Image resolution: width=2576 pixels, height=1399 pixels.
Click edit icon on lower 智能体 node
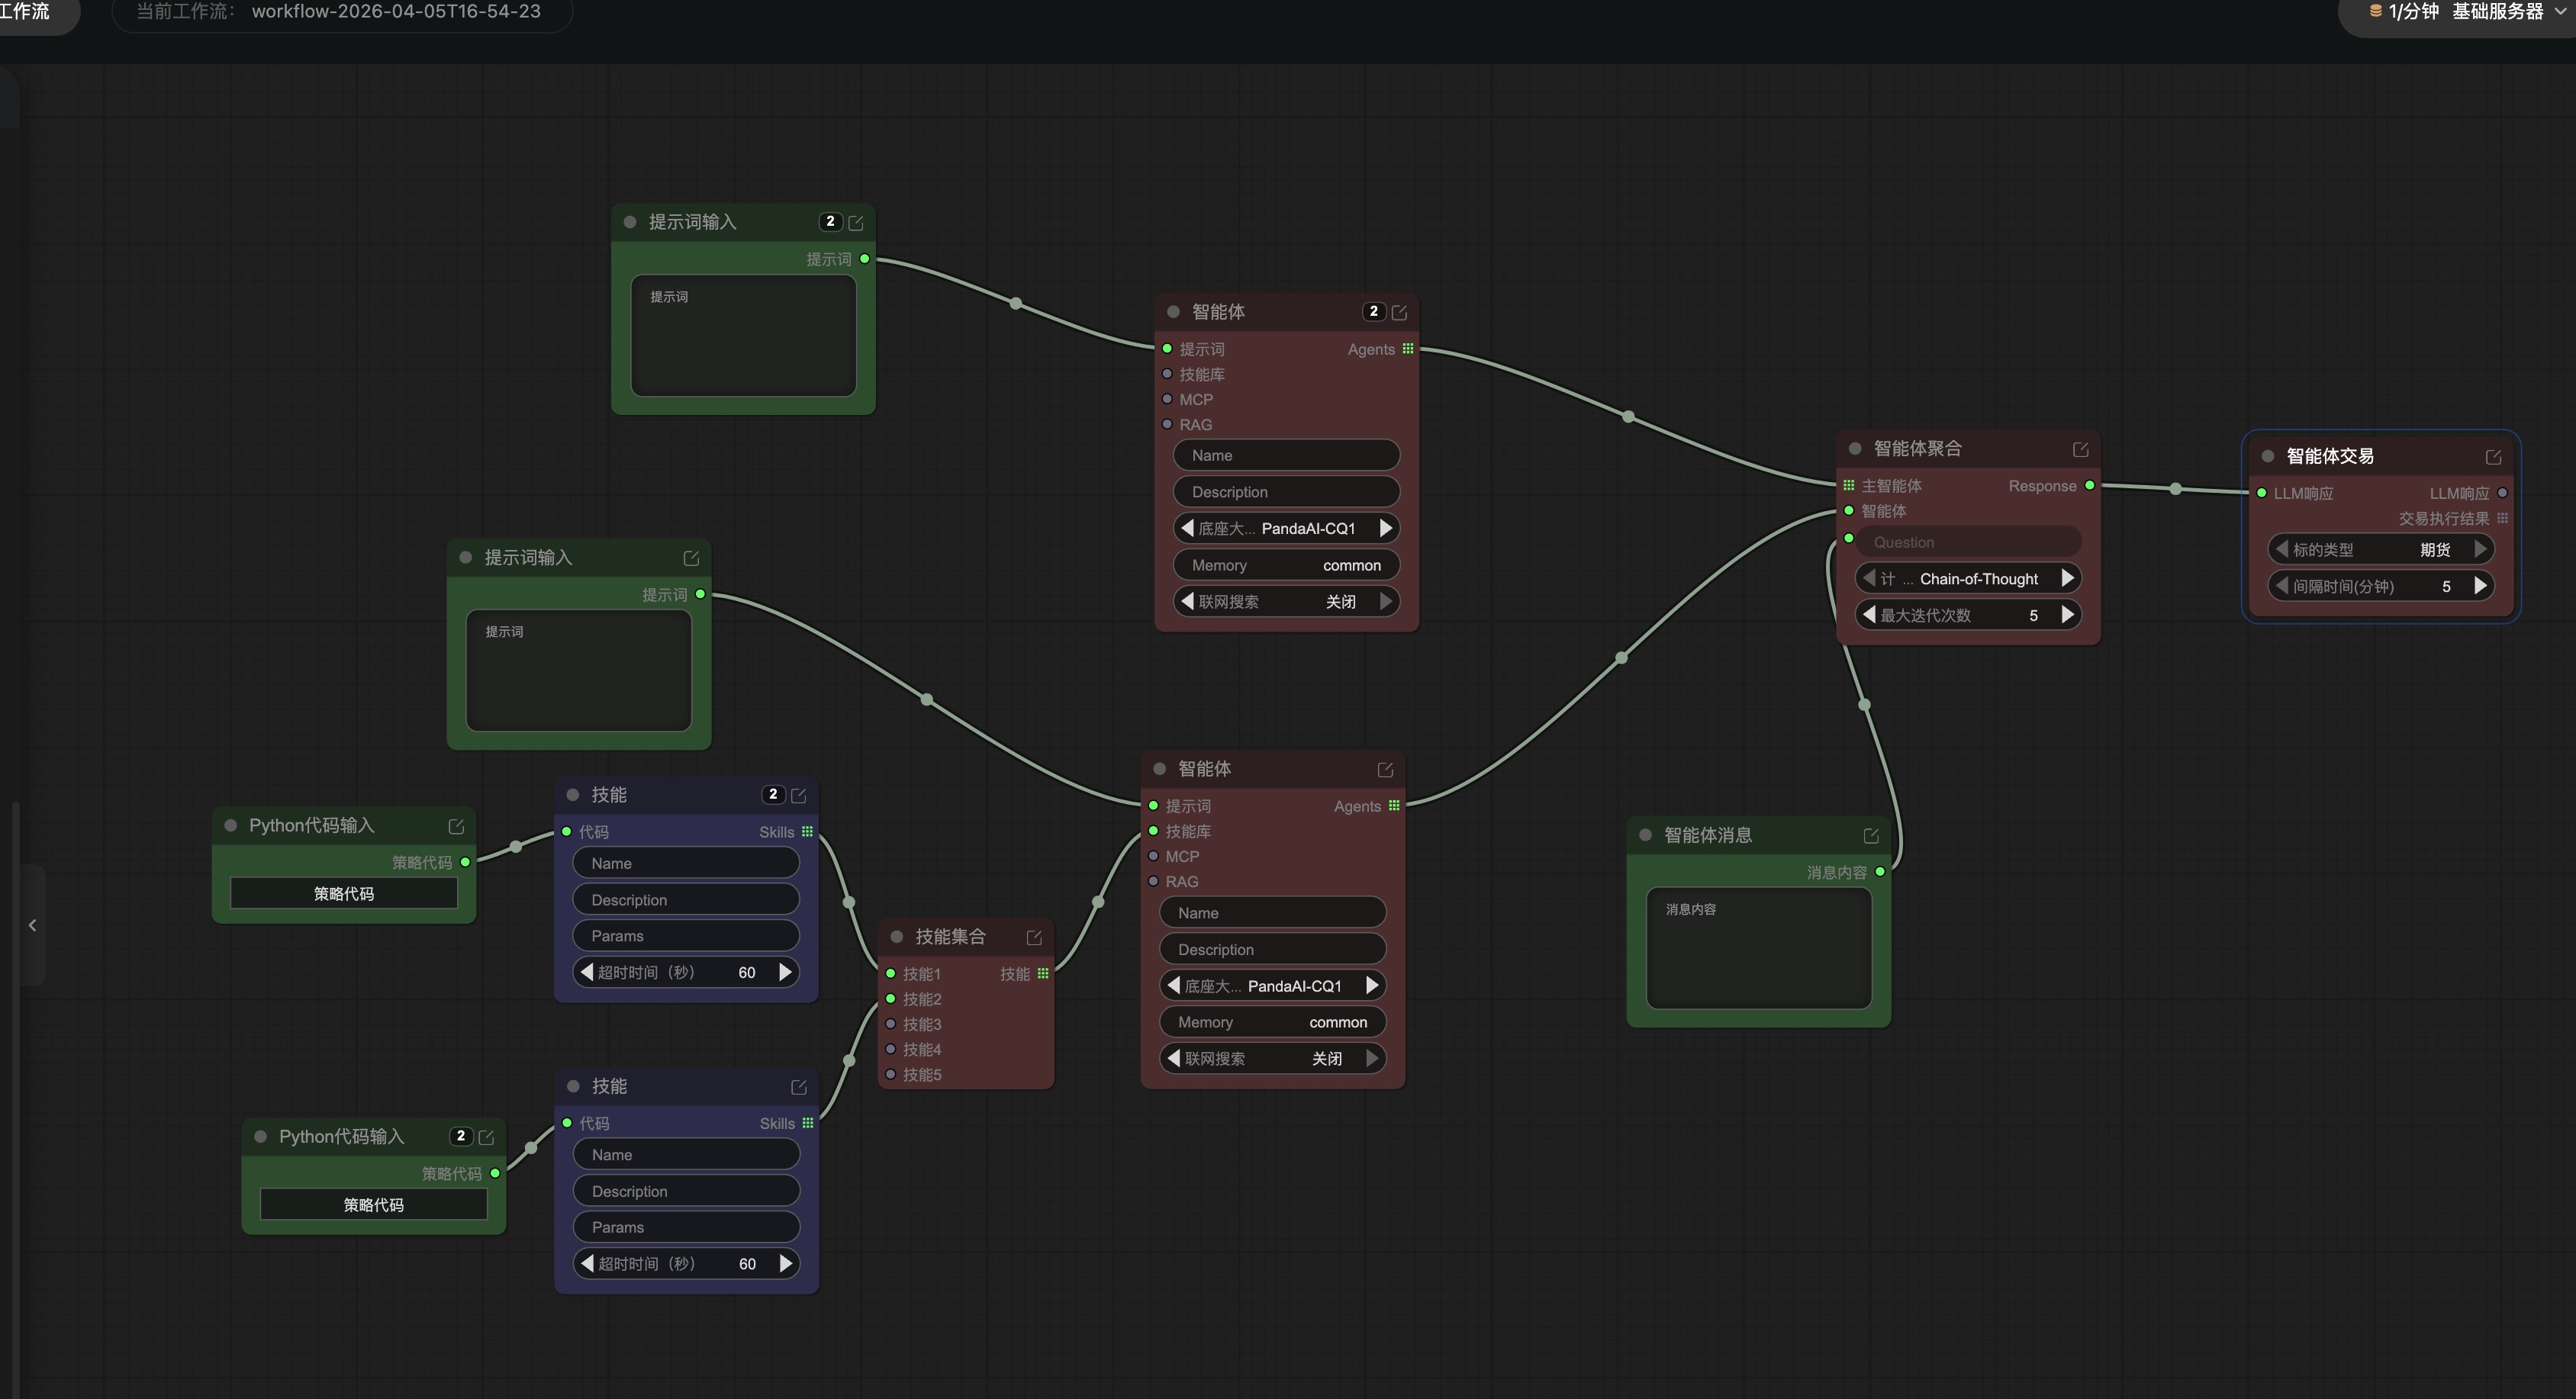point(1385,770)
